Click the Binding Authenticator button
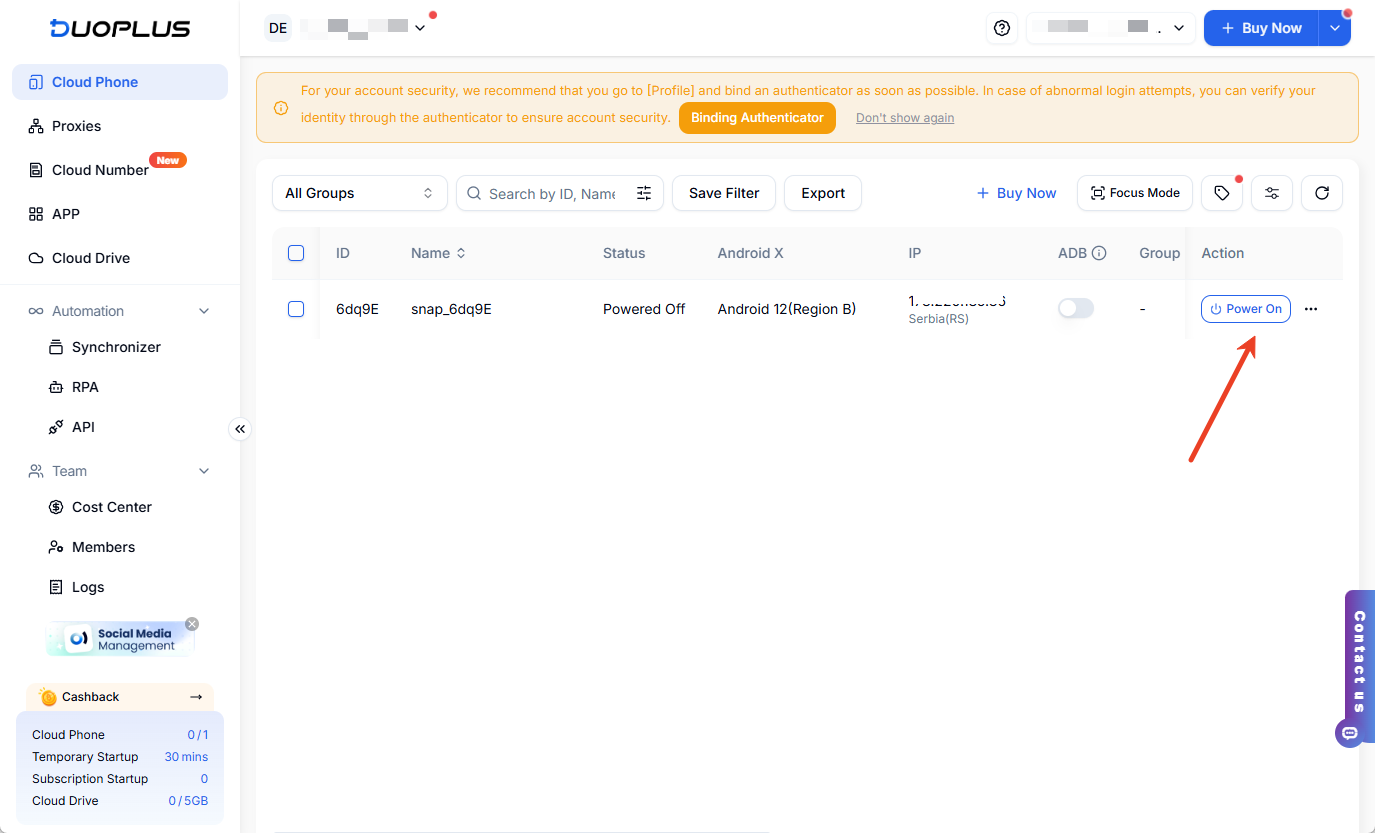This screenshot has height=833, width=1375. (x=757, y=118)
